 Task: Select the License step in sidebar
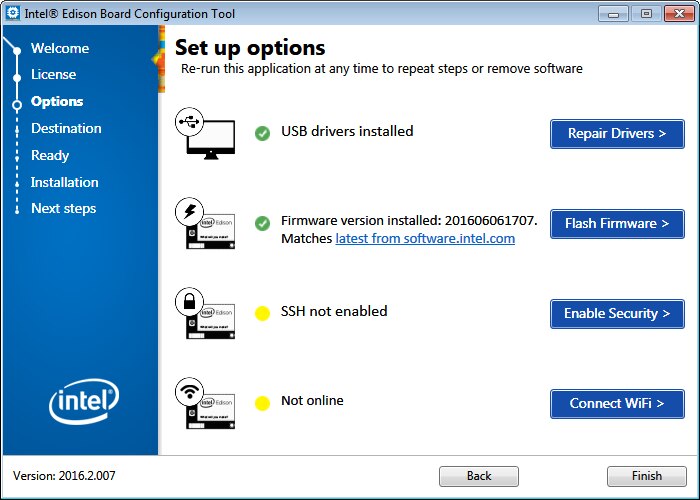pos(53,74)
